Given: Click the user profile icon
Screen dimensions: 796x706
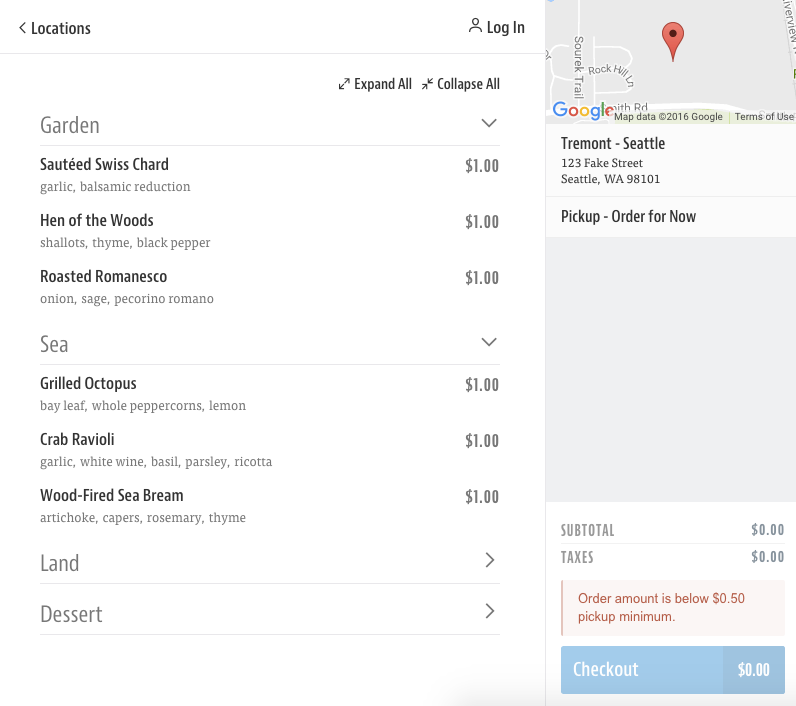Looking at the screenshot, I should tap(475, 26).
